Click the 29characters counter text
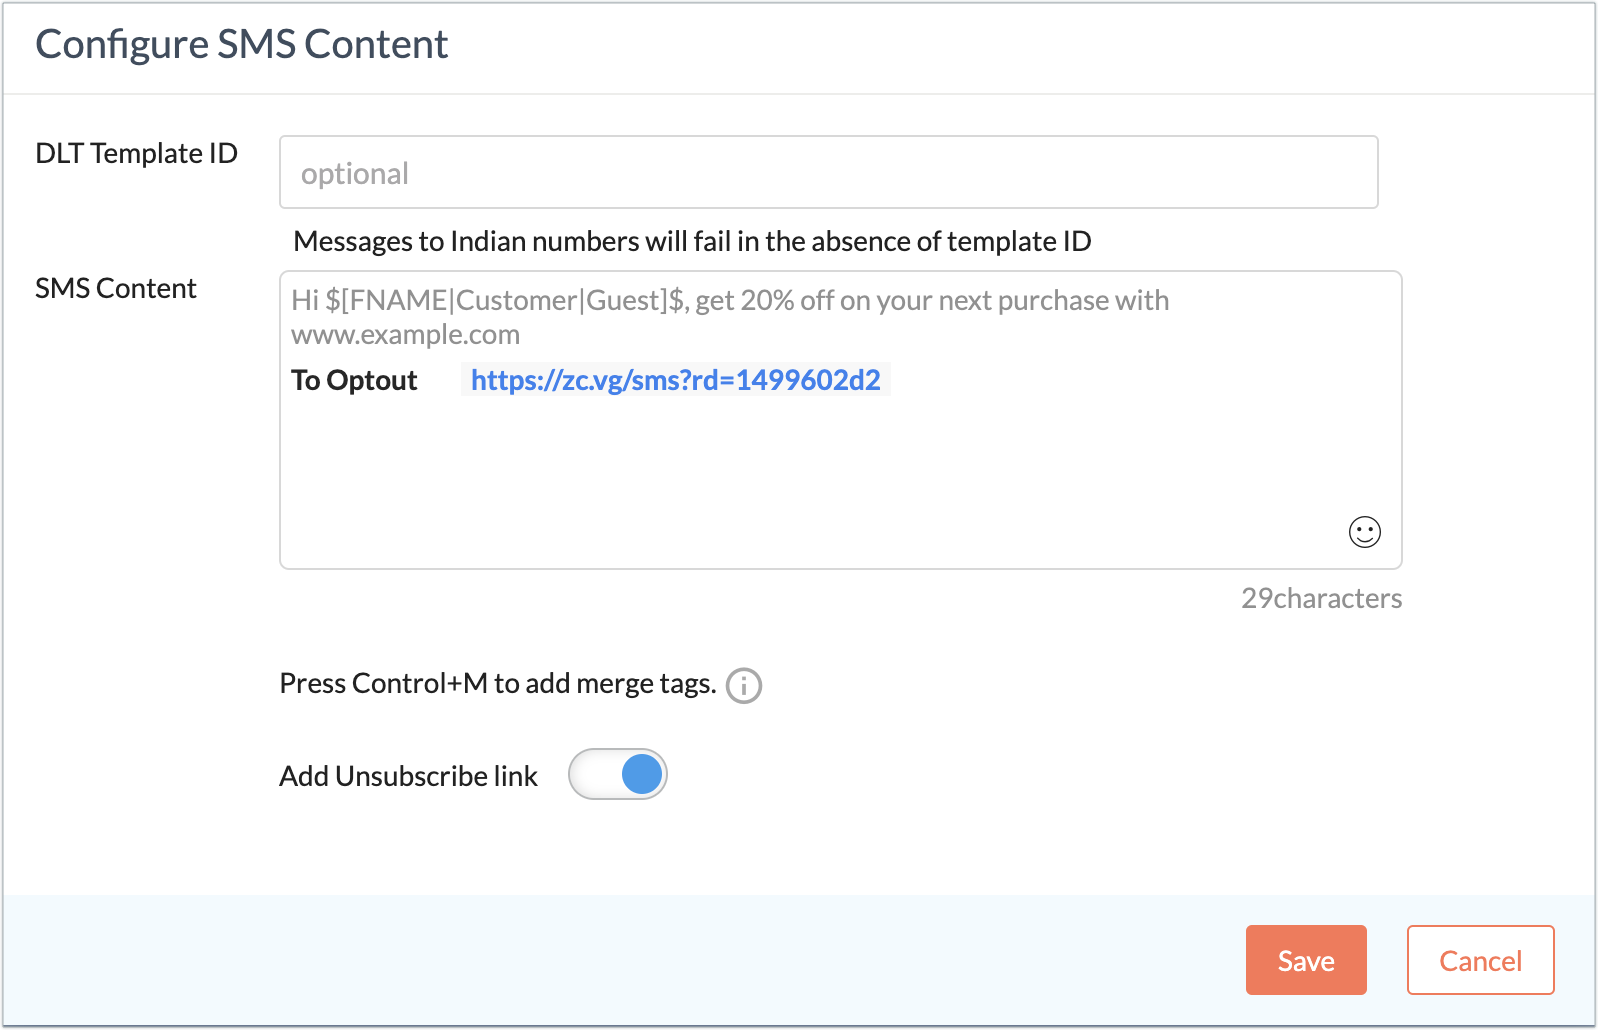This screenshot has height=1030, width=1598. click(x=1321, y=598)
